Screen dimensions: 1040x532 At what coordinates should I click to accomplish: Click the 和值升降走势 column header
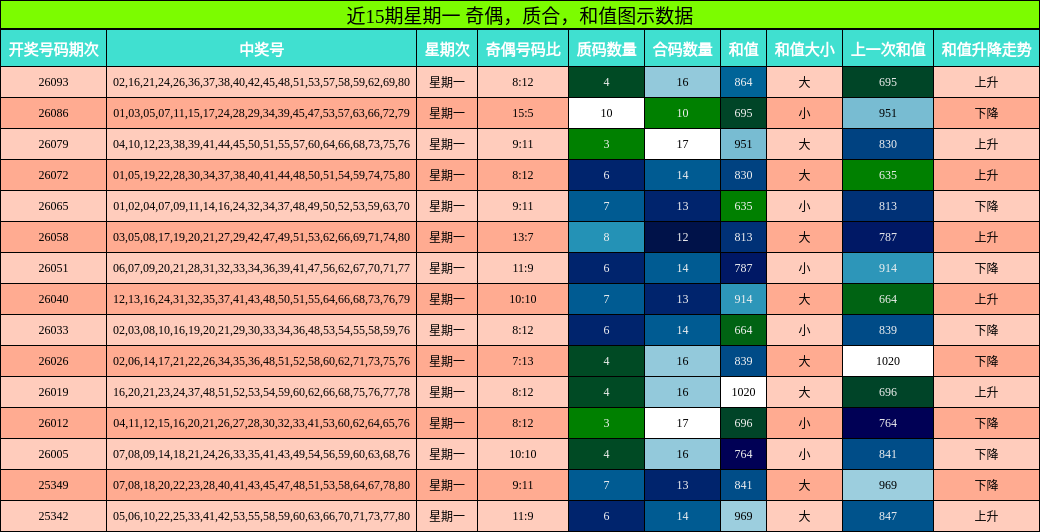[987, 48]
